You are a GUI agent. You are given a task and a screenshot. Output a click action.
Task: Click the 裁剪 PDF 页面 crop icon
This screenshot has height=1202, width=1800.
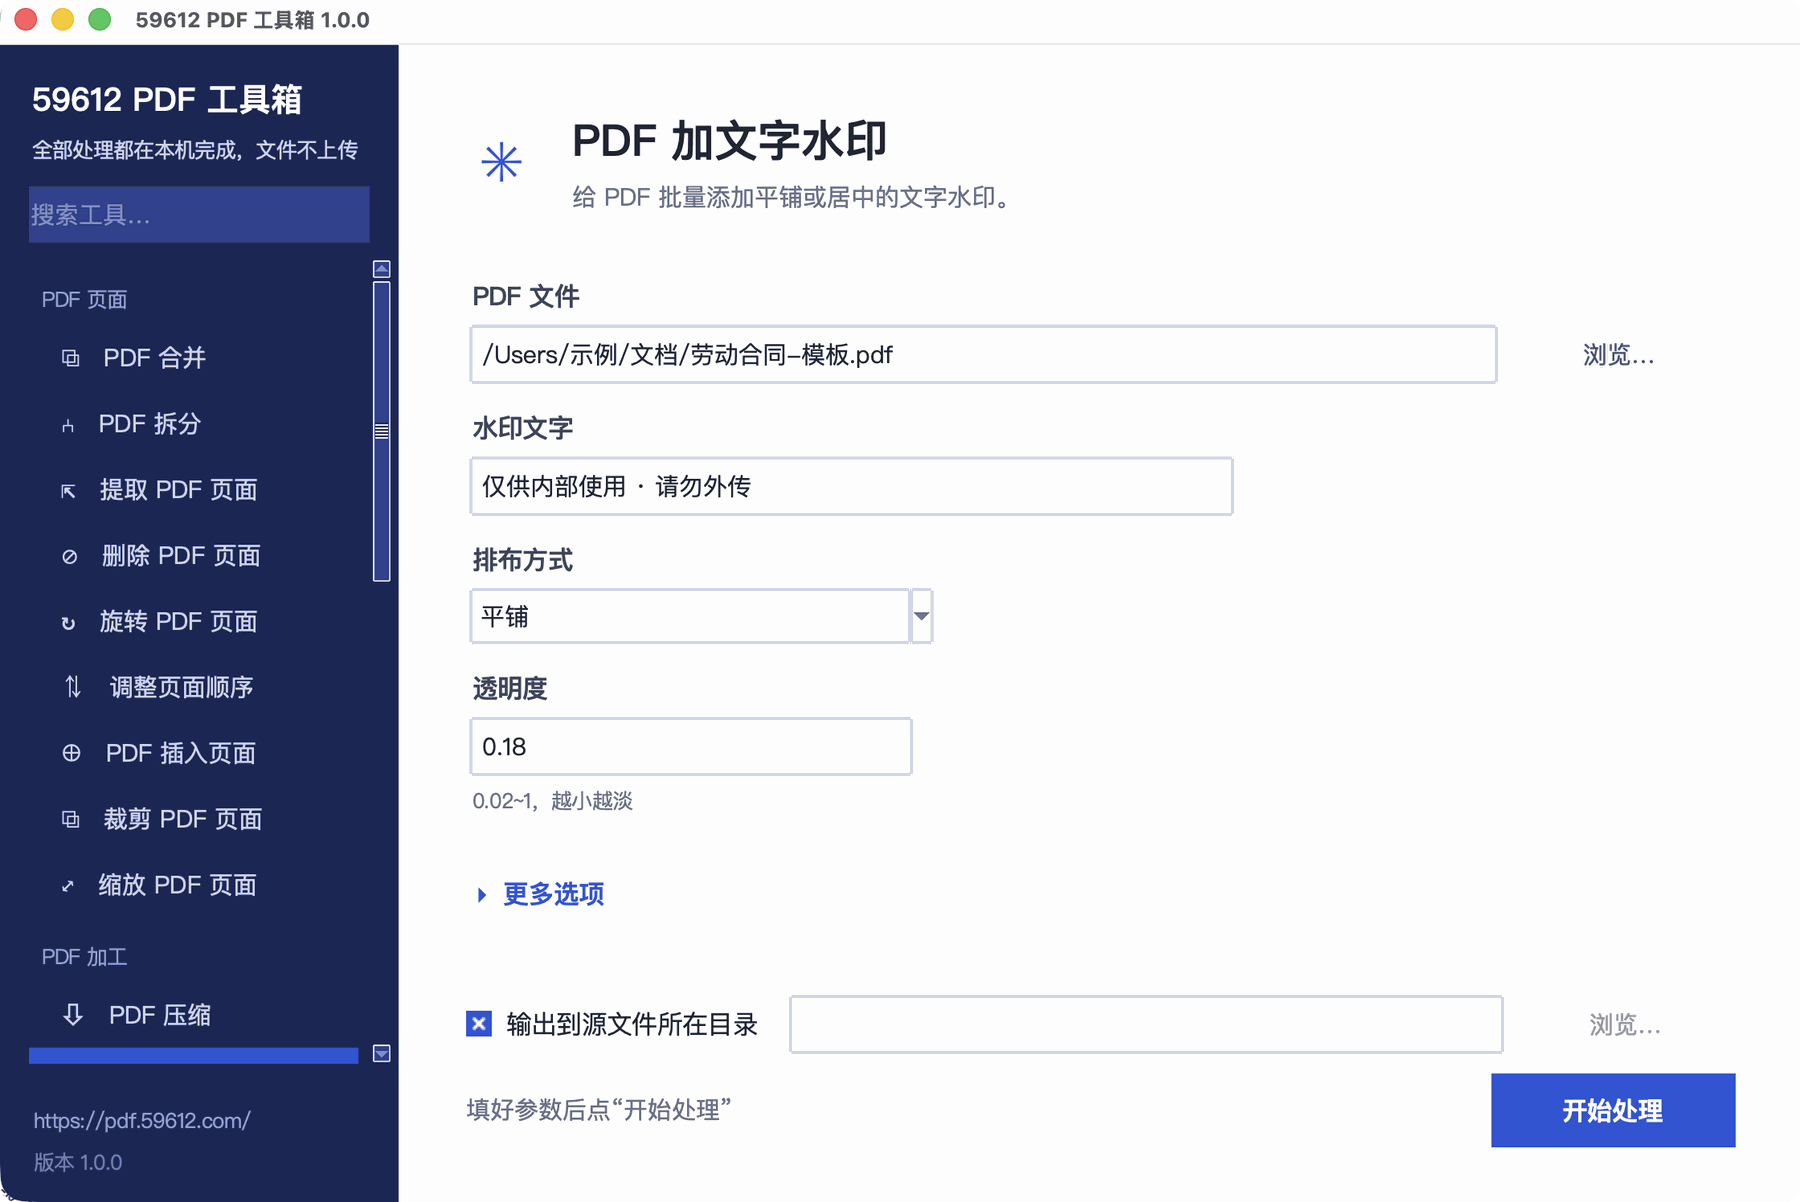pos(70,820)
